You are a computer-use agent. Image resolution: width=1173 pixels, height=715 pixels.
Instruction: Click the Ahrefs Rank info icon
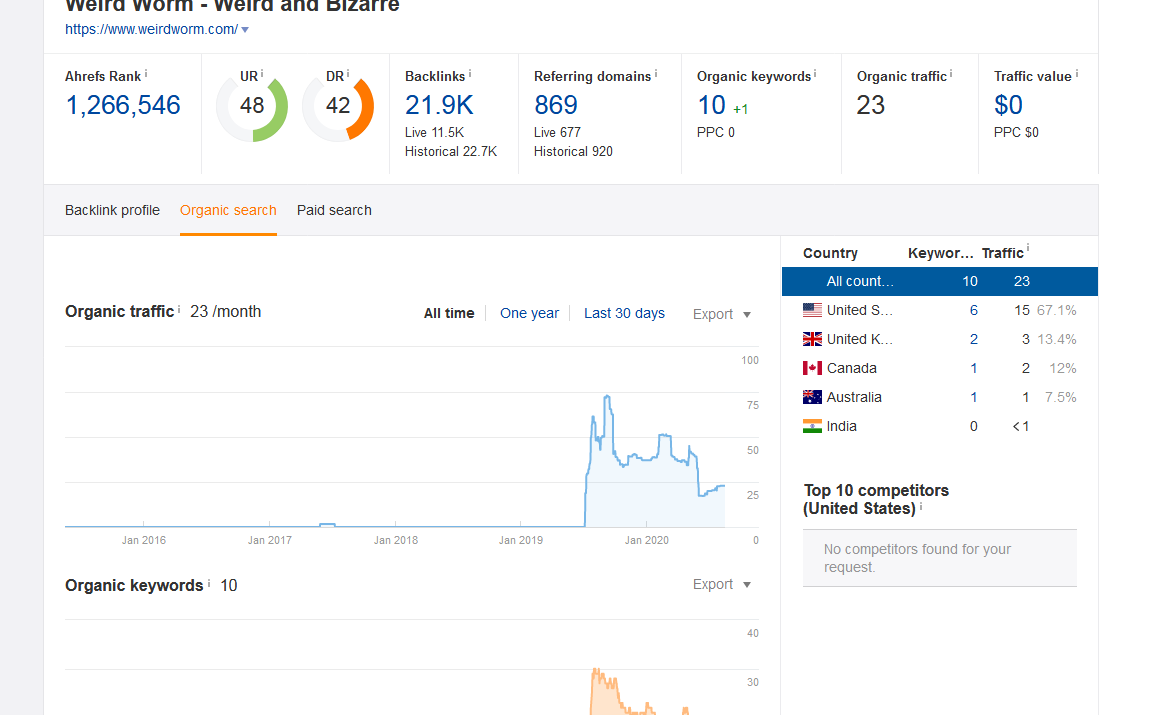point(146,73)
